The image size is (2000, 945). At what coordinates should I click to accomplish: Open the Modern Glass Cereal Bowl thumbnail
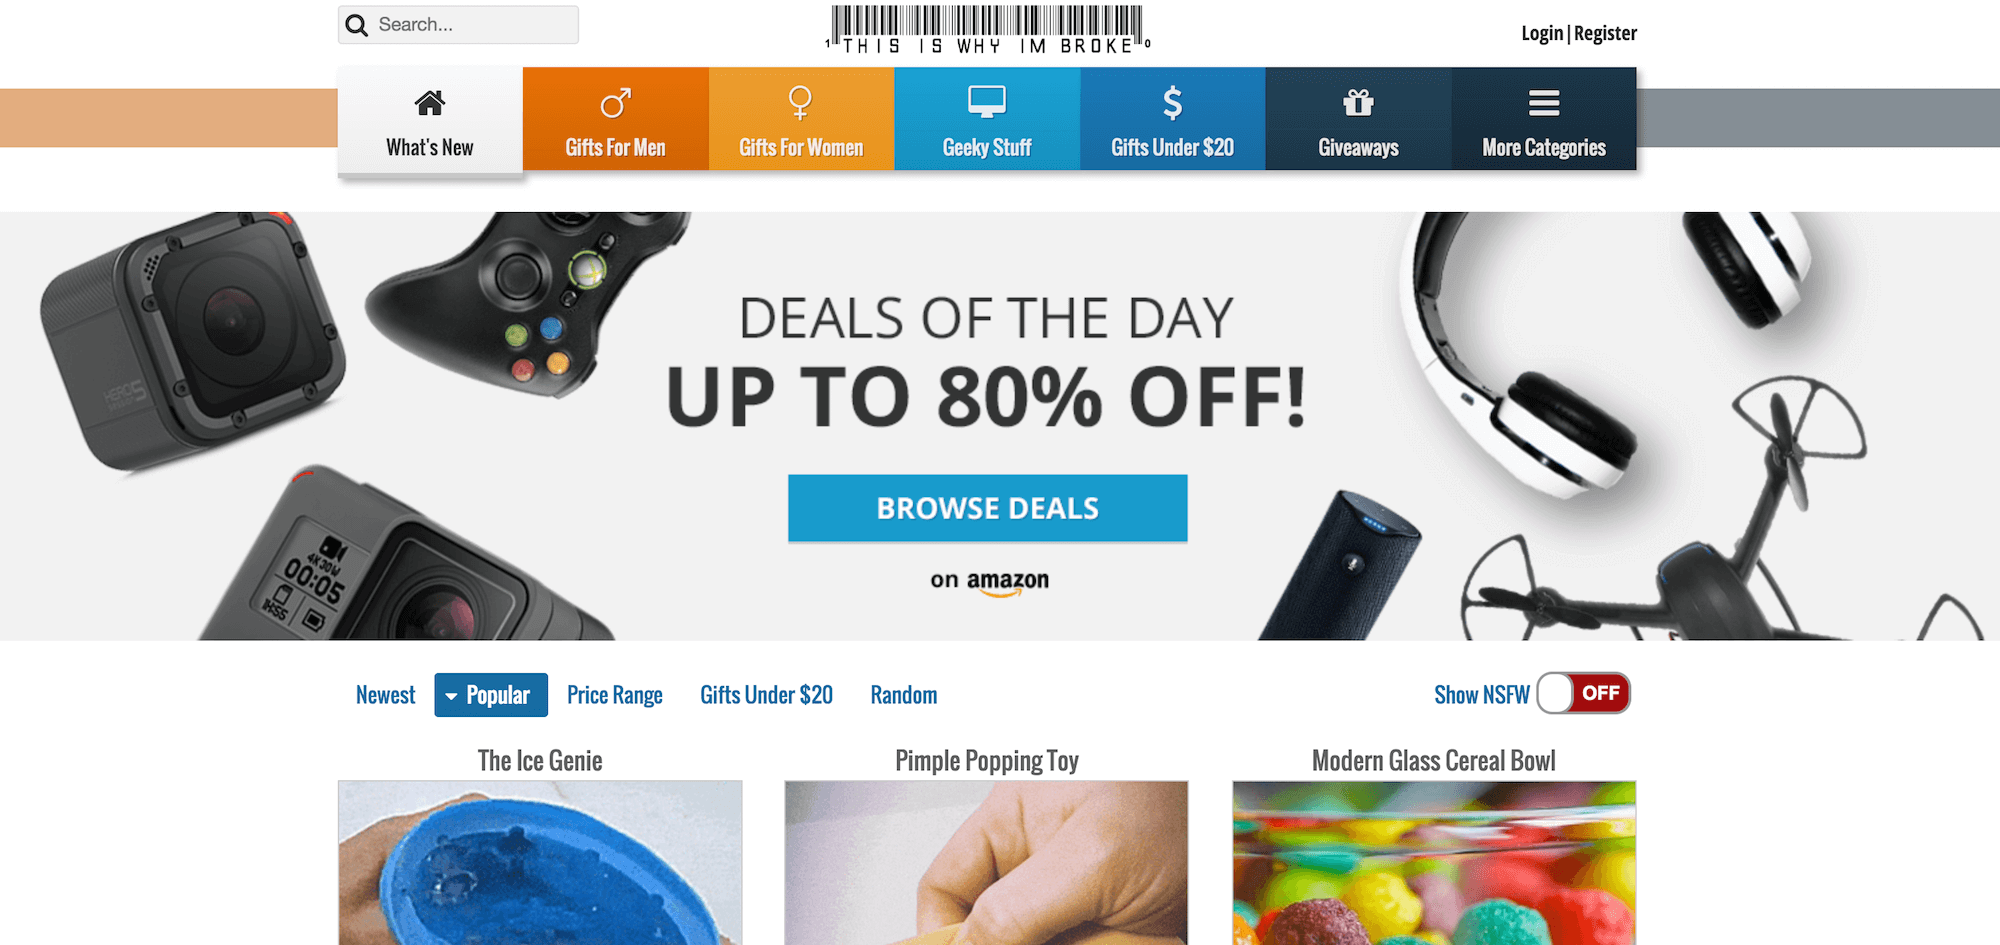click(1434, 863)
